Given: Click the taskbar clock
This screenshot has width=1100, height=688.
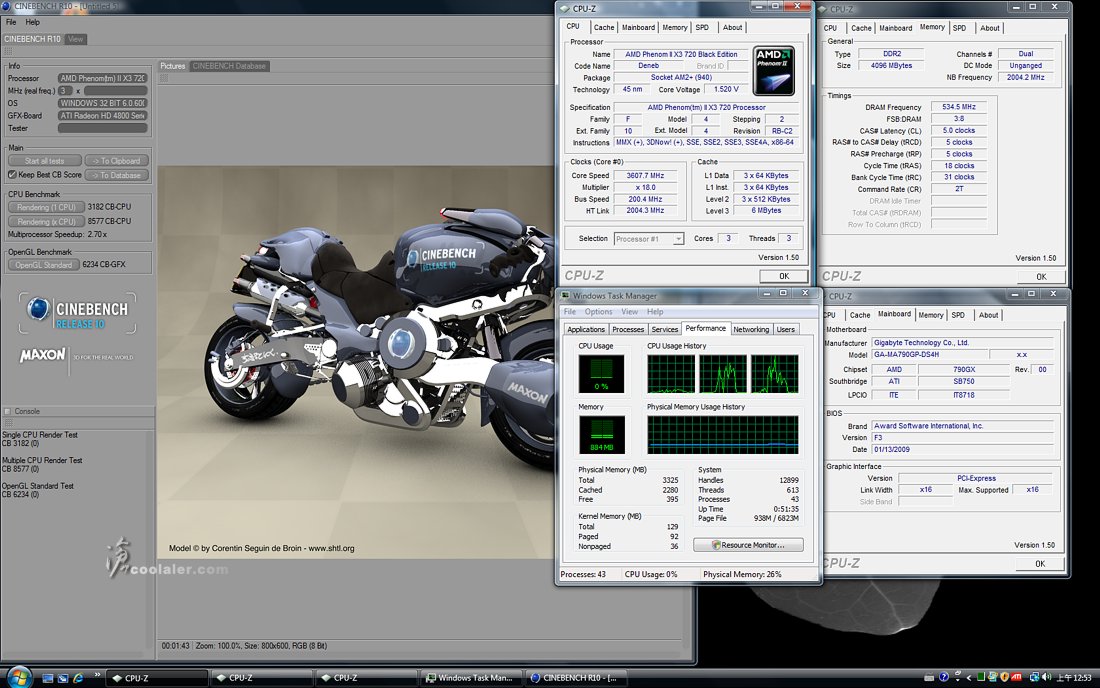Looking at the screenshot, I should [x=1074, y=677].
